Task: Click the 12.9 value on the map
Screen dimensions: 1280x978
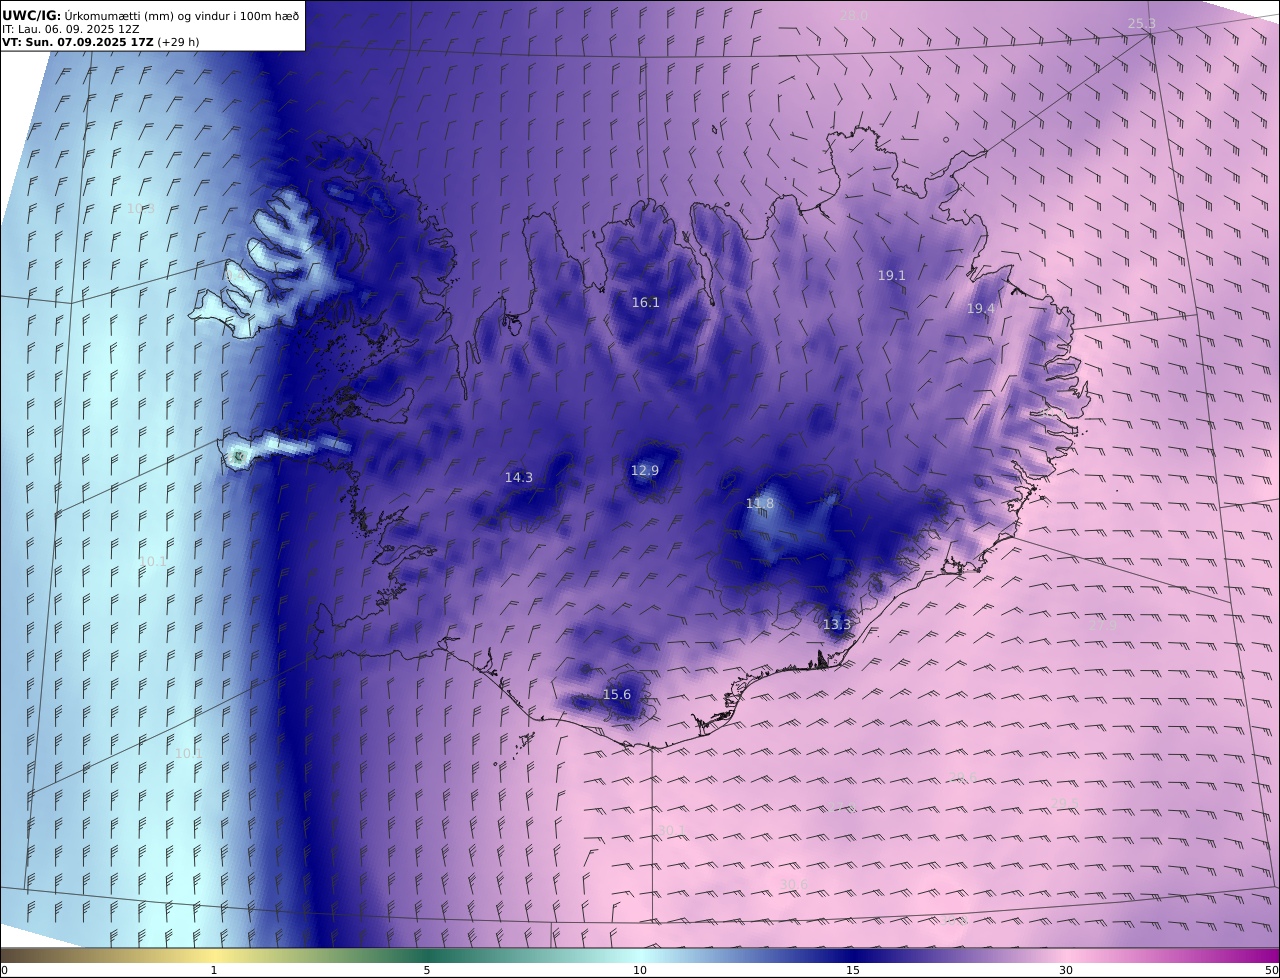Action: click(x=645, y=470)
